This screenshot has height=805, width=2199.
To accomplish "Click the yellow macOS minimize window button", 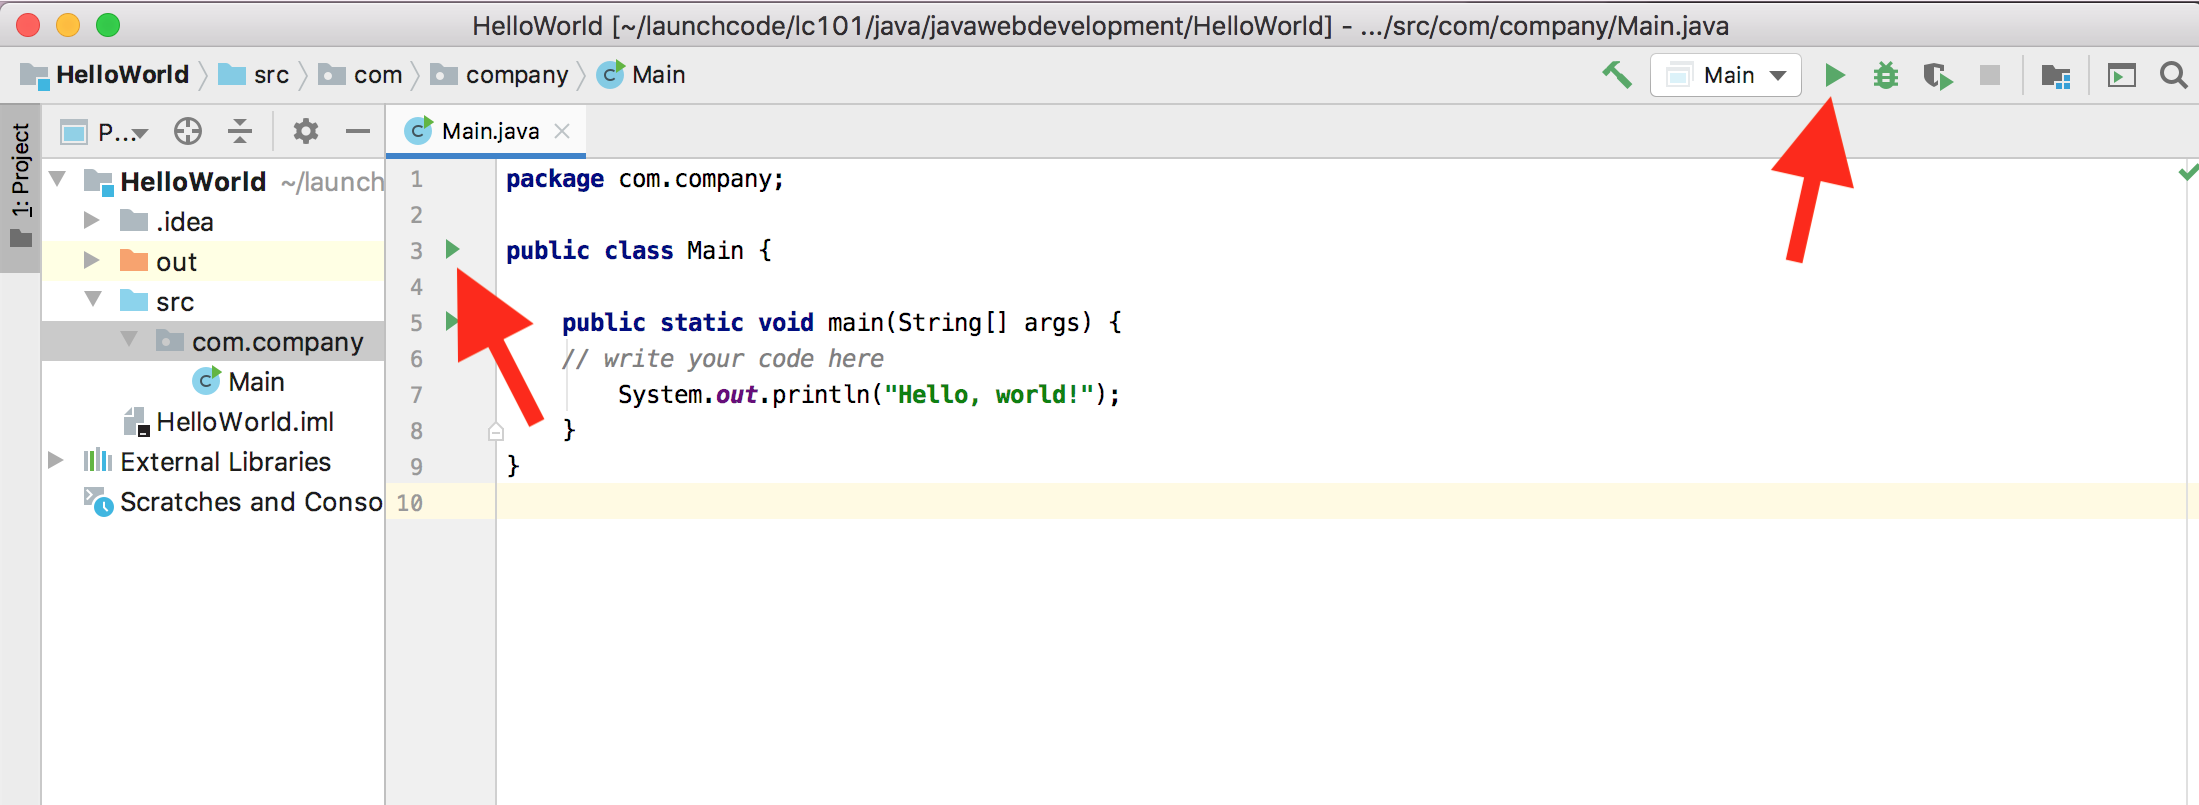I will click(68, 25).
